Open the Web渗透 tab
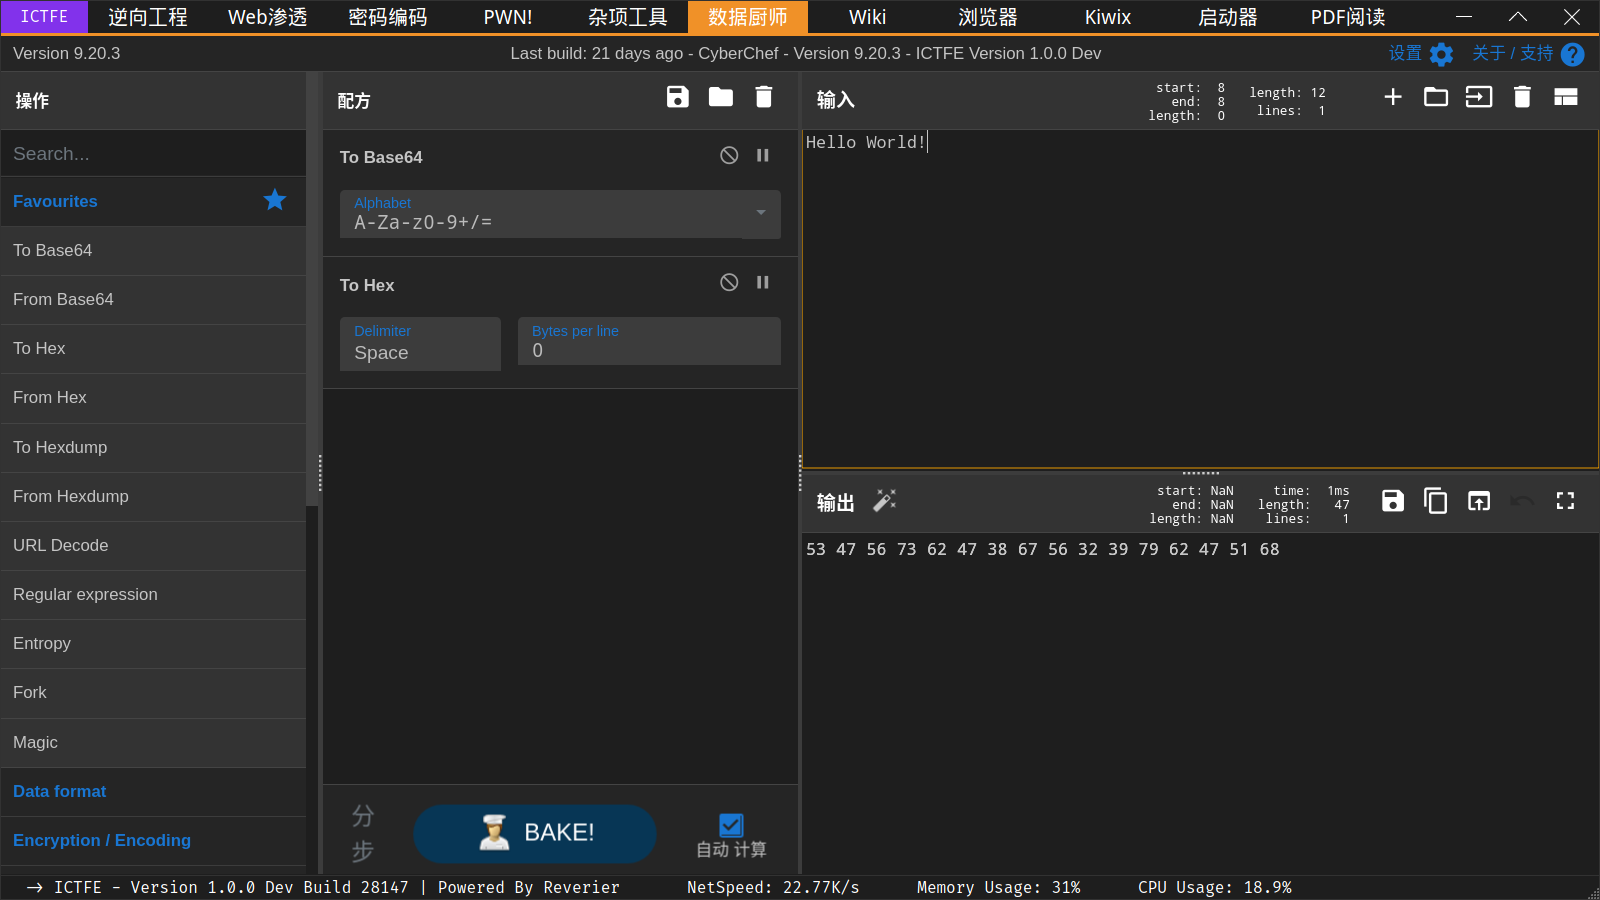1600x900 pixels. pyautogui.click(x=268, y=17)
